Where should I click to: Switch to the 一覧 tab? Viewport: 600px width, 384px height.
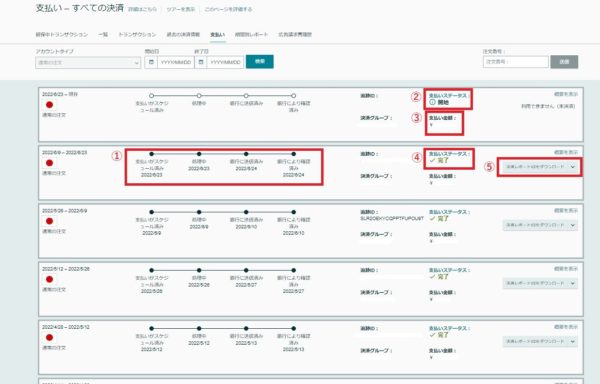pos(103,34)
